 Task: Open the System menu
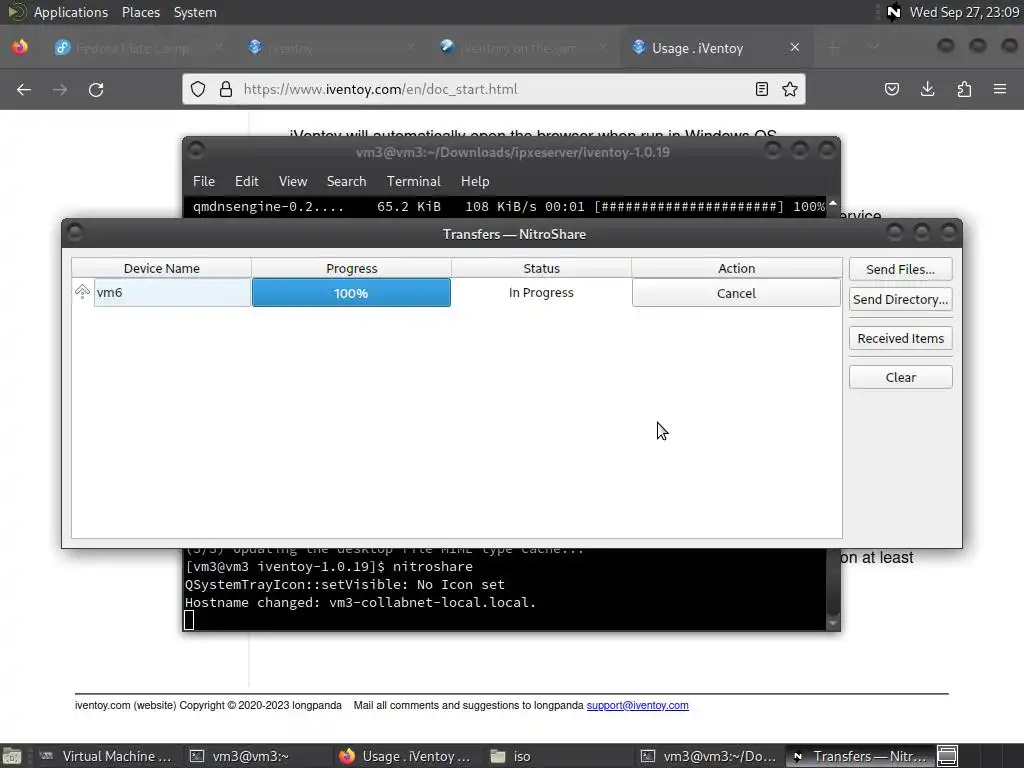click(x=195, y=12)
